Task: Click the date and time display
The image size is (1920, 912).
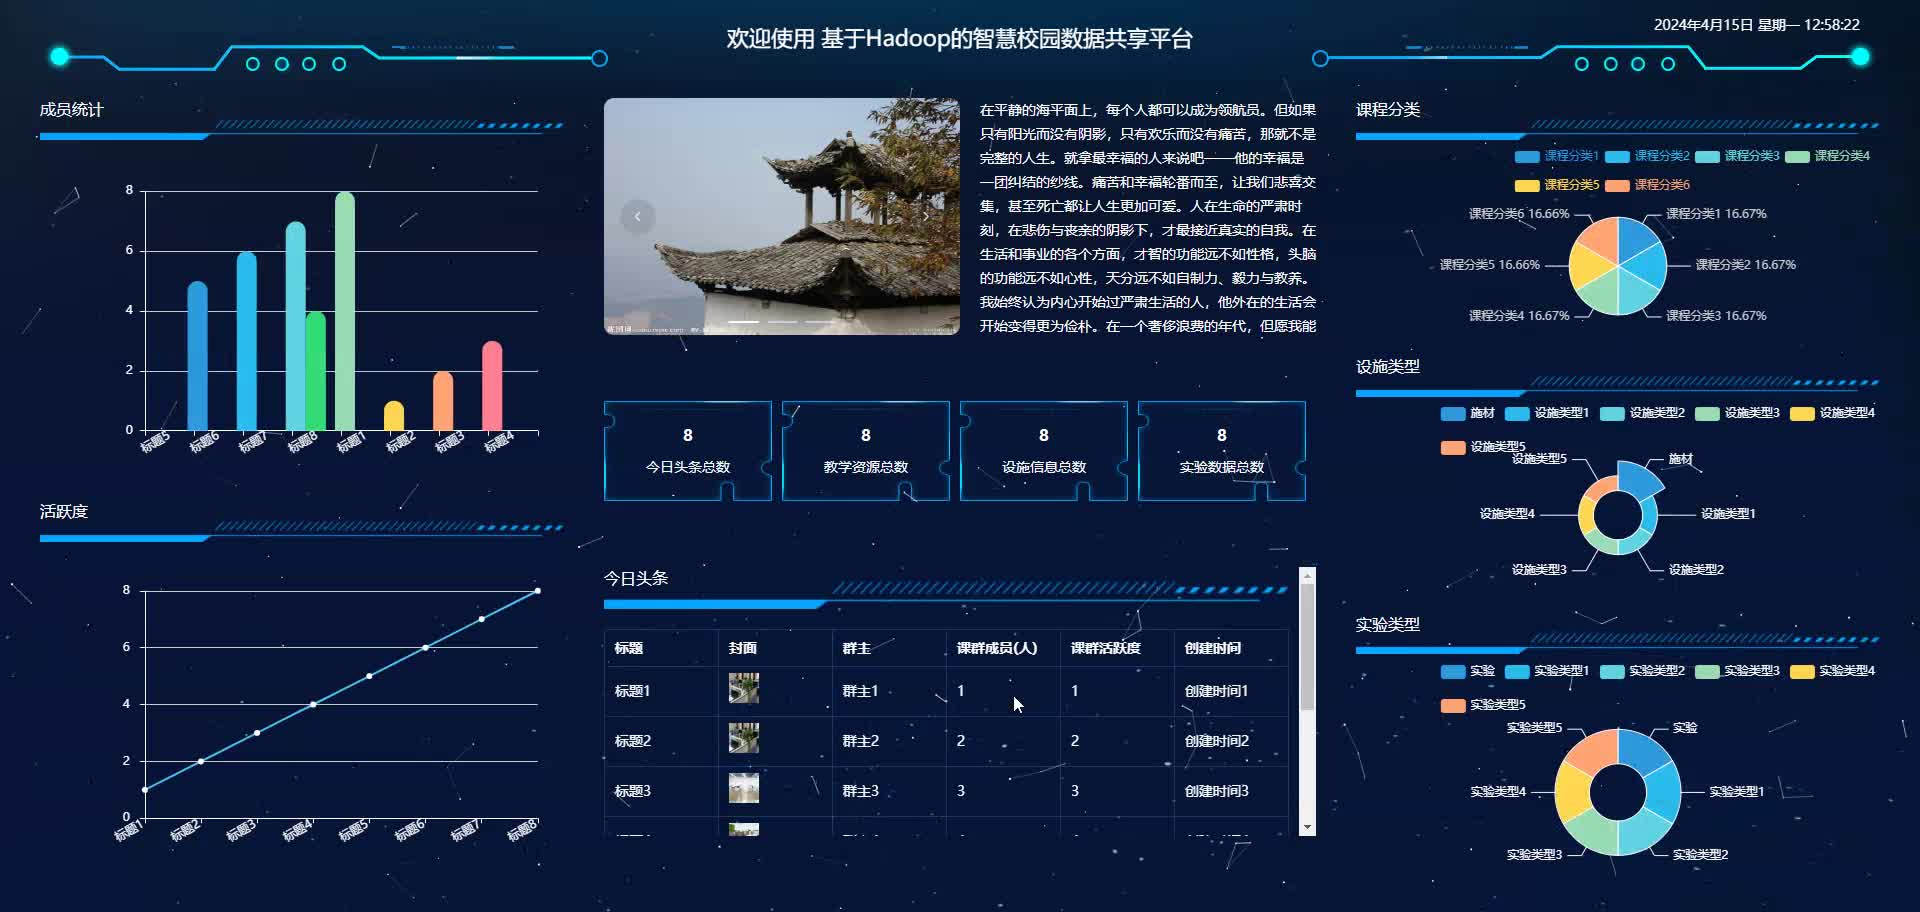Action: 1757,25
